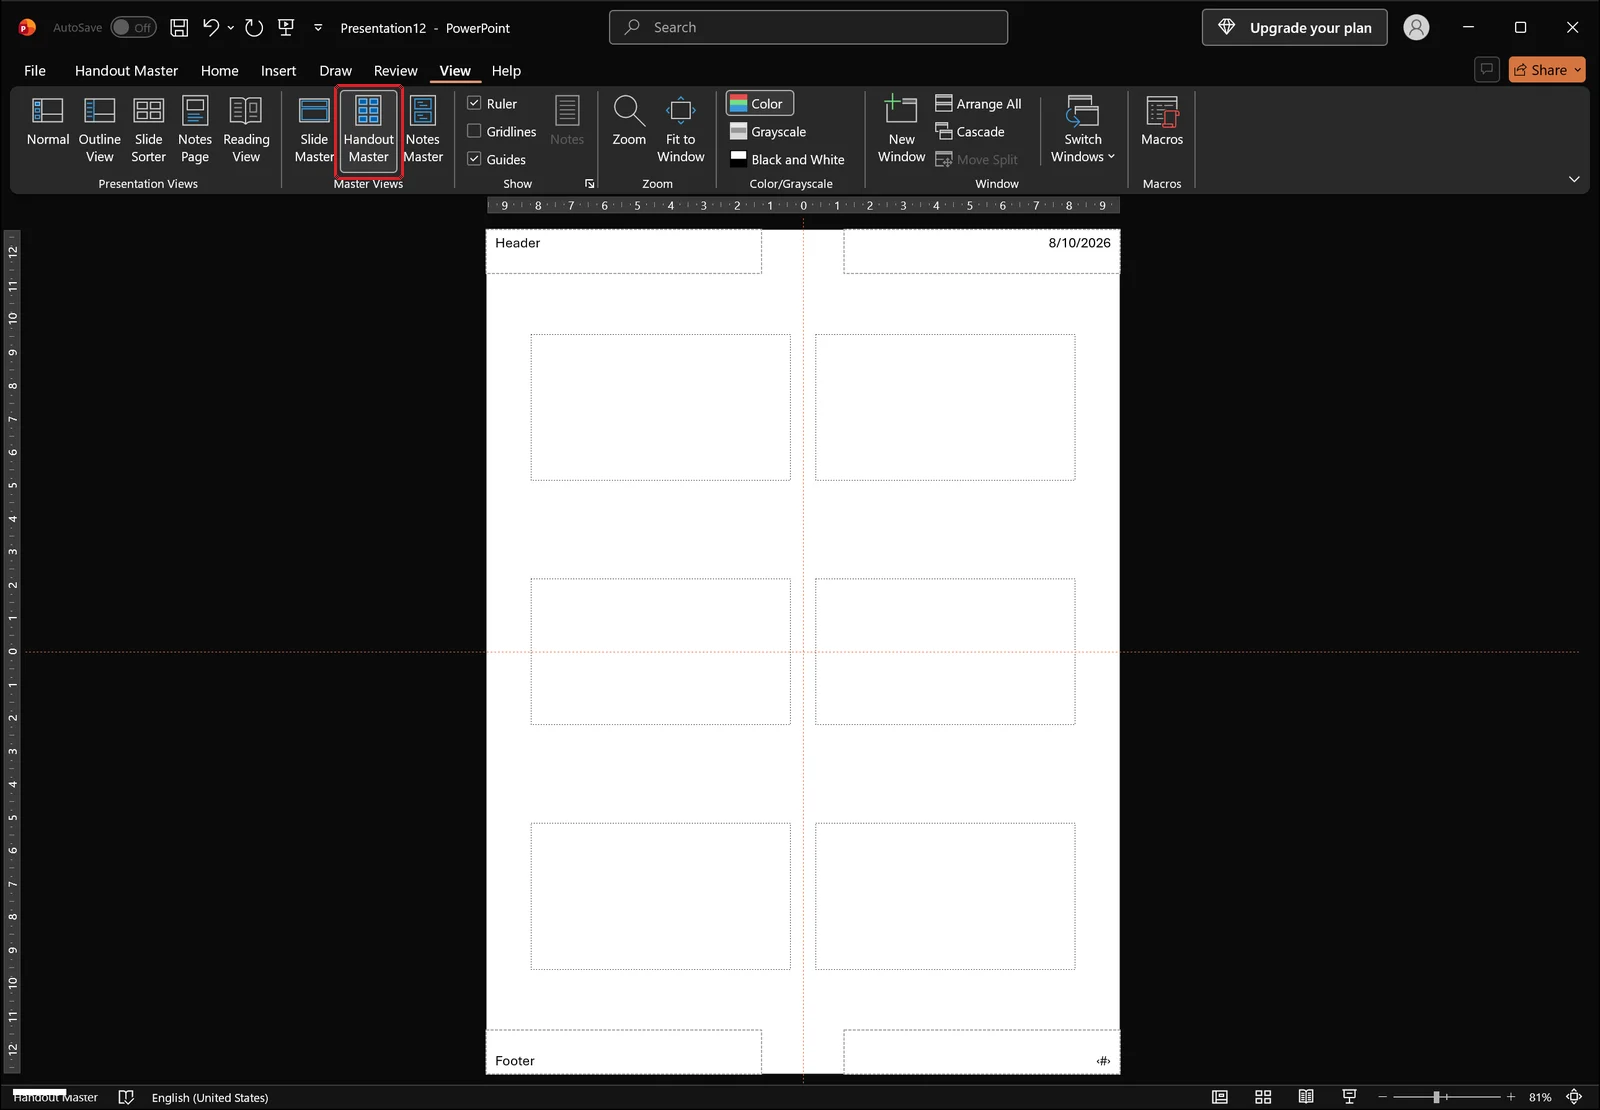Viewport: 1600px width, 1110px height.
Task: Click status bar Reading View icon
Action: coord(1306,1097)
